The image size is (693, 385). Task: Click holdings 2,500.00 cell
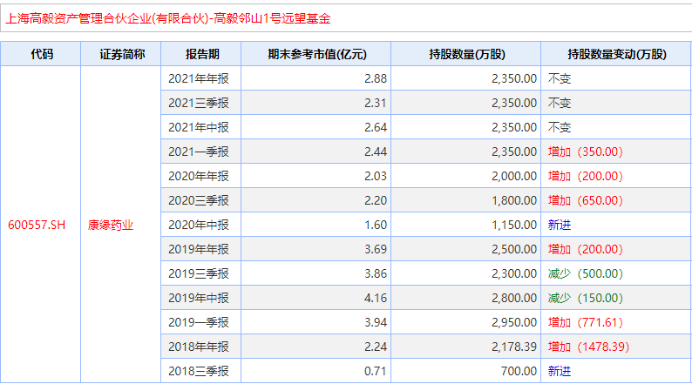coord(465,249)
